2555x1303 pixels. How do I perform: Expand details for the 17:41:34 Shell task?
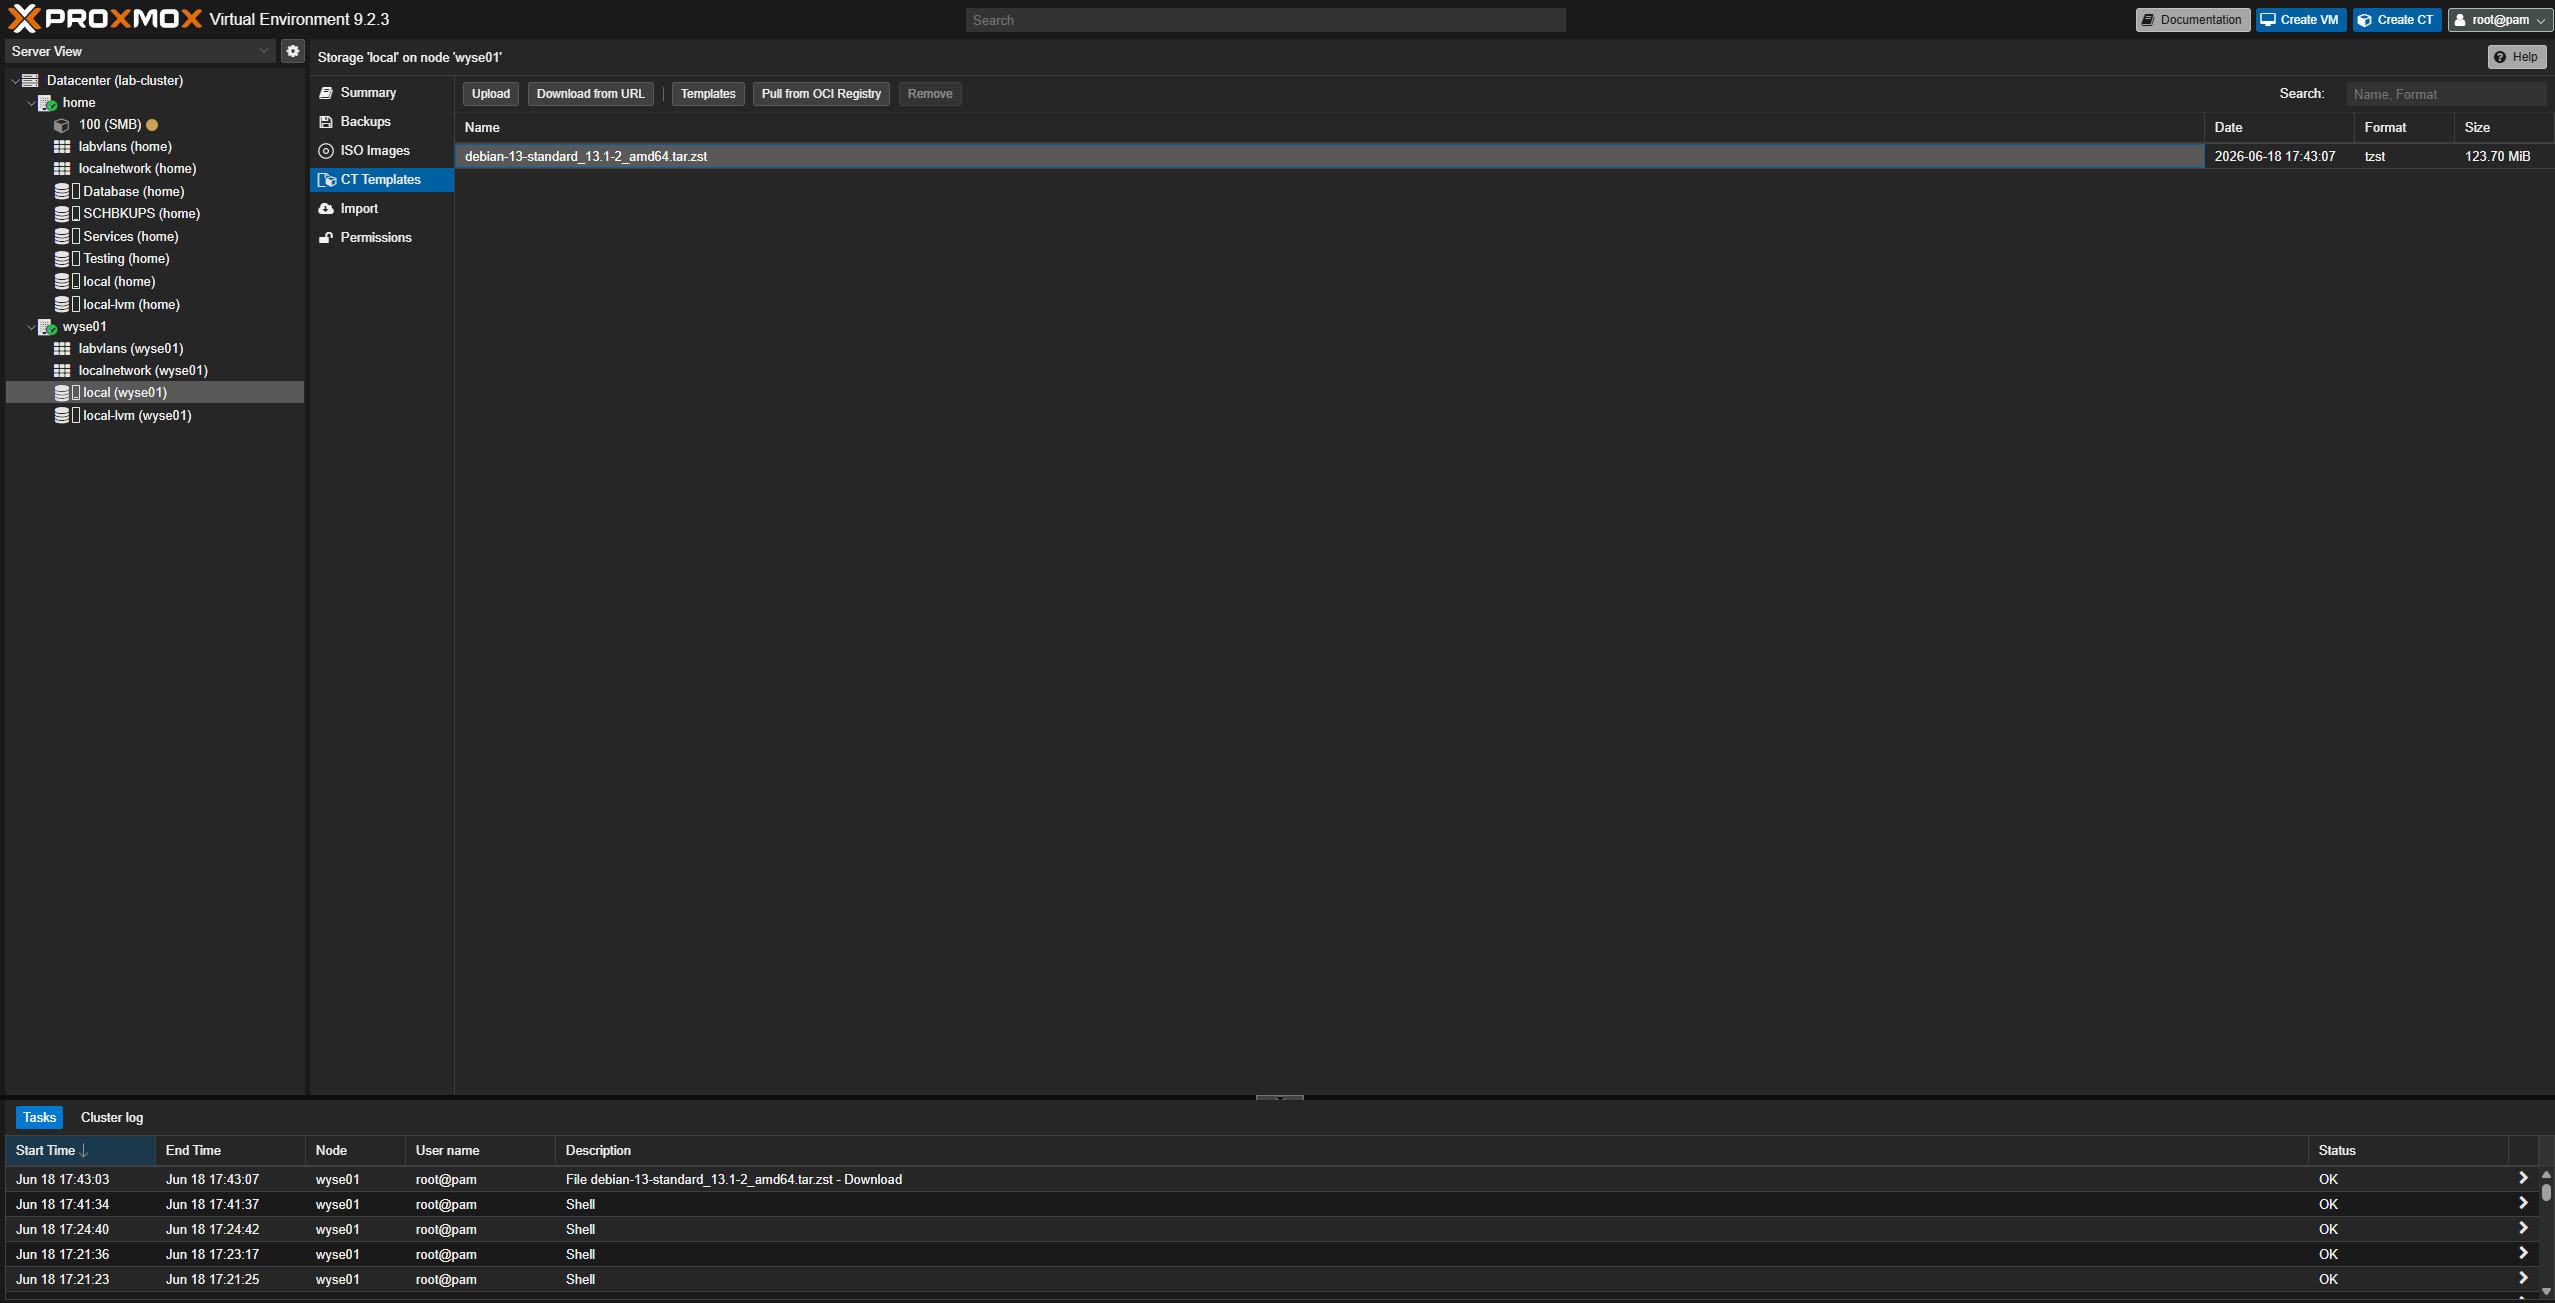coord(2522,1204)
